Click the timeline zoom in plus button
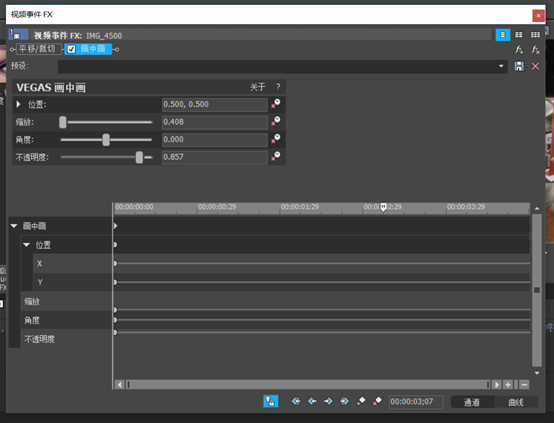The height and width of the screenshot is (423, 554). [x=508, y=384]
